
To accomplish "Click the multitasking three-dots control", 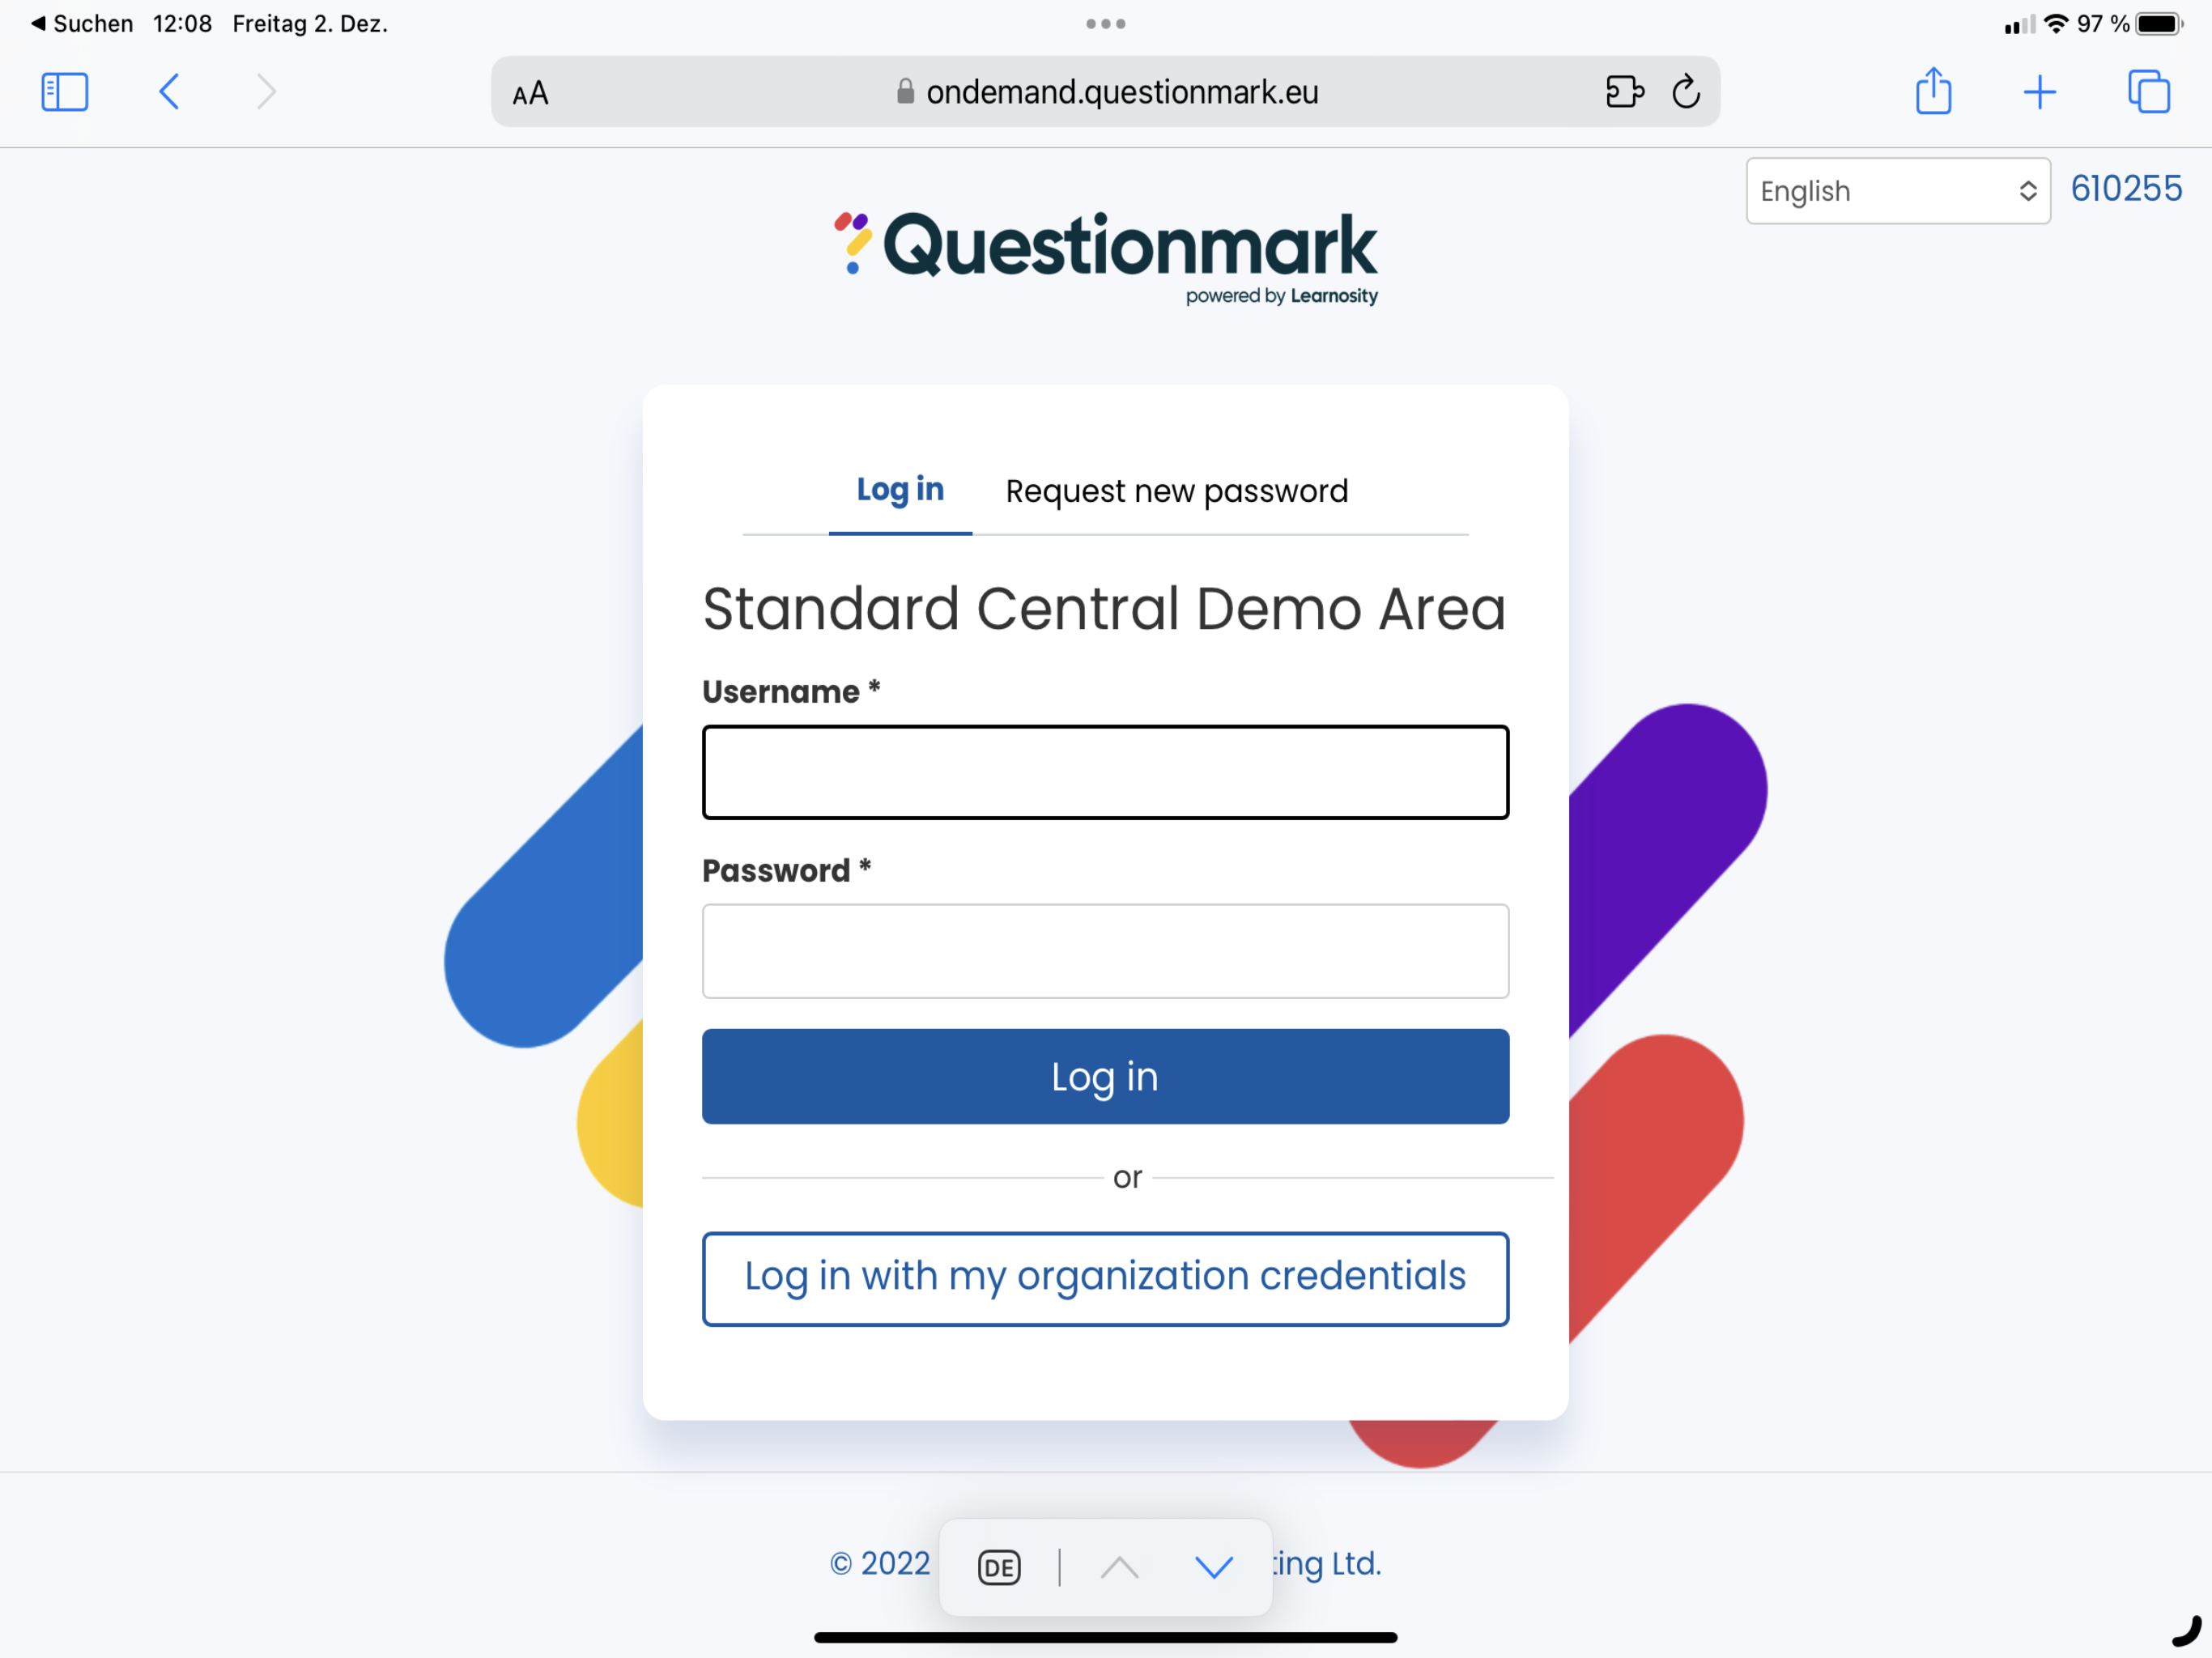I will pos(1106,24).
